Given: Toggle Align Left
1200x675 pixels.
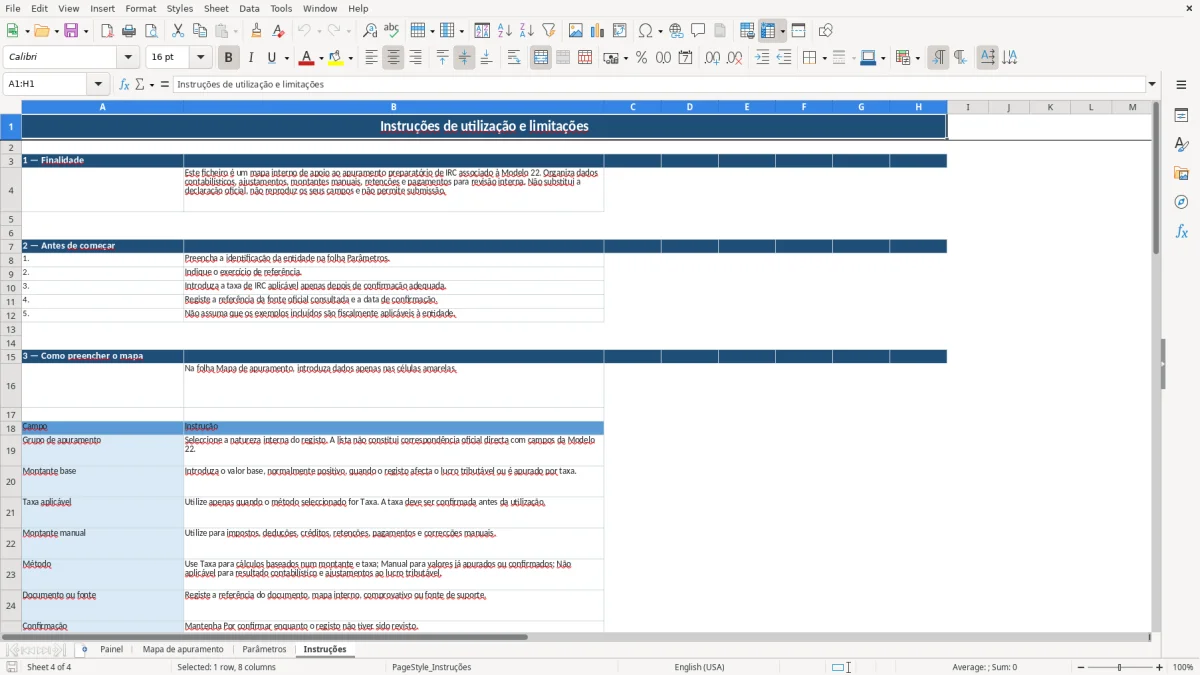Looking at the screenshot, I should click(x=371, y=58).
